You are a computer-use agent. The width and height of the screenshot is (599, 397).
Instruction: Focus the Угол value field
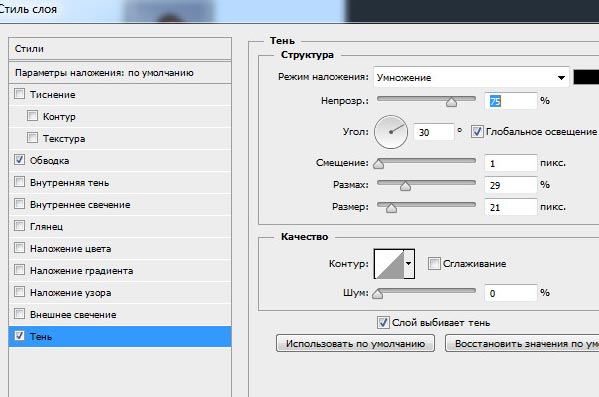[434, 132]
